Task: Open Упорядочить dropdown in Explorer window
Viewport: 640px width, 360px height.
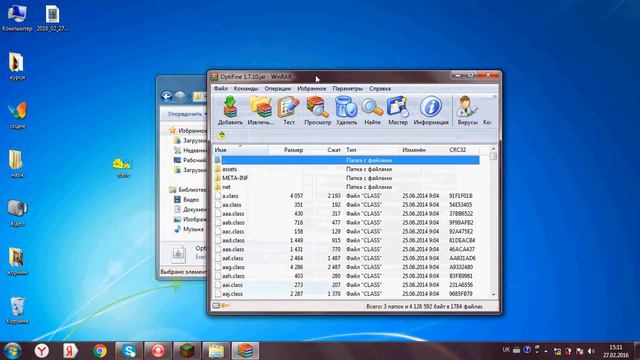Action: [187, 114]
